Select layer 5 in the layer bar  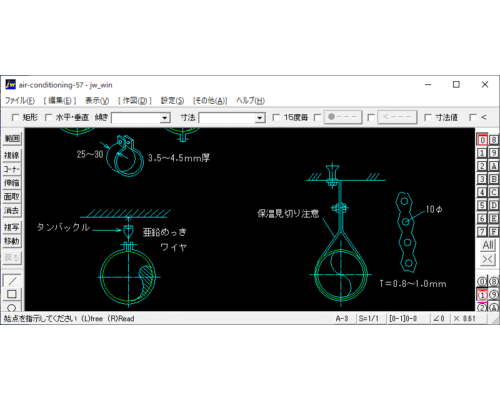click(482, 205)
